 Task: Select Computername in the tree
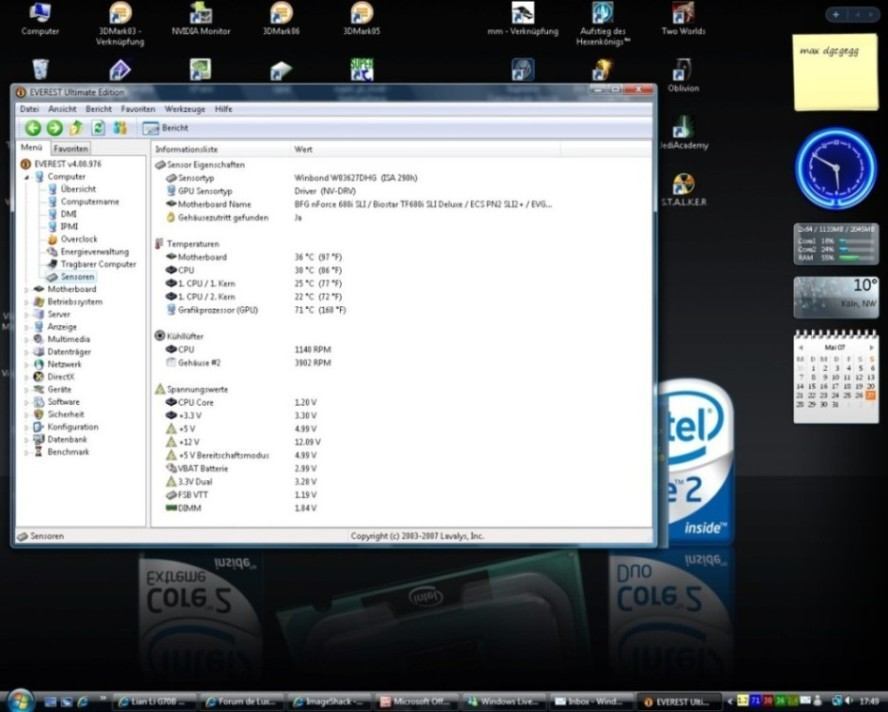(90, 202)
